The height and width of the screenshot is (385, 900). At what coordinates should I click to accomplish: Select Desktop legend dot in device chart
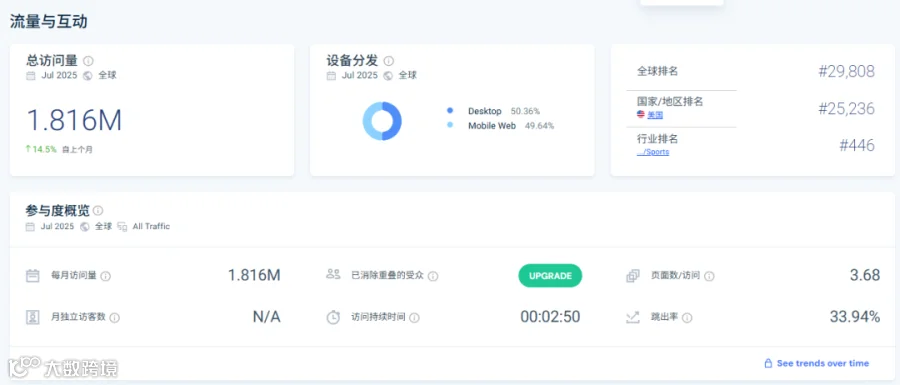[x=450, y=111]
